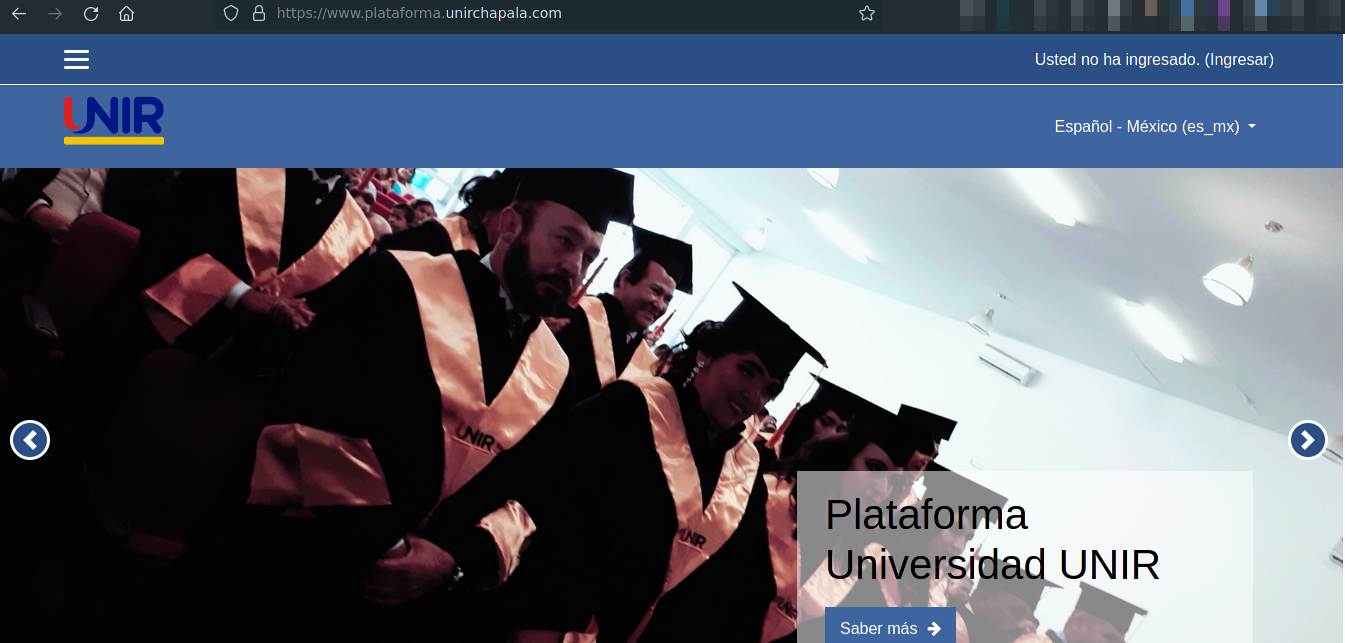Open the hamburger side menu
The height and width of the screenshot is (643, 1345).
pos(77,60)
